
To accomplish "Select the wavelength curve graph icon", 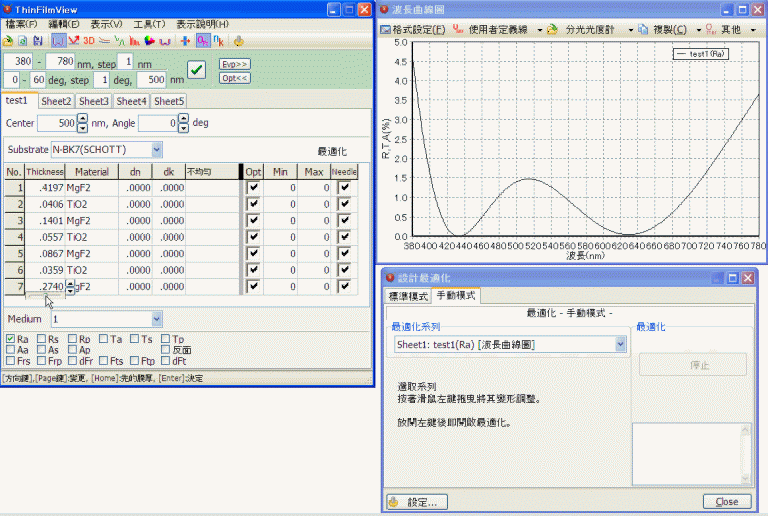I will [x=58, y=41].
